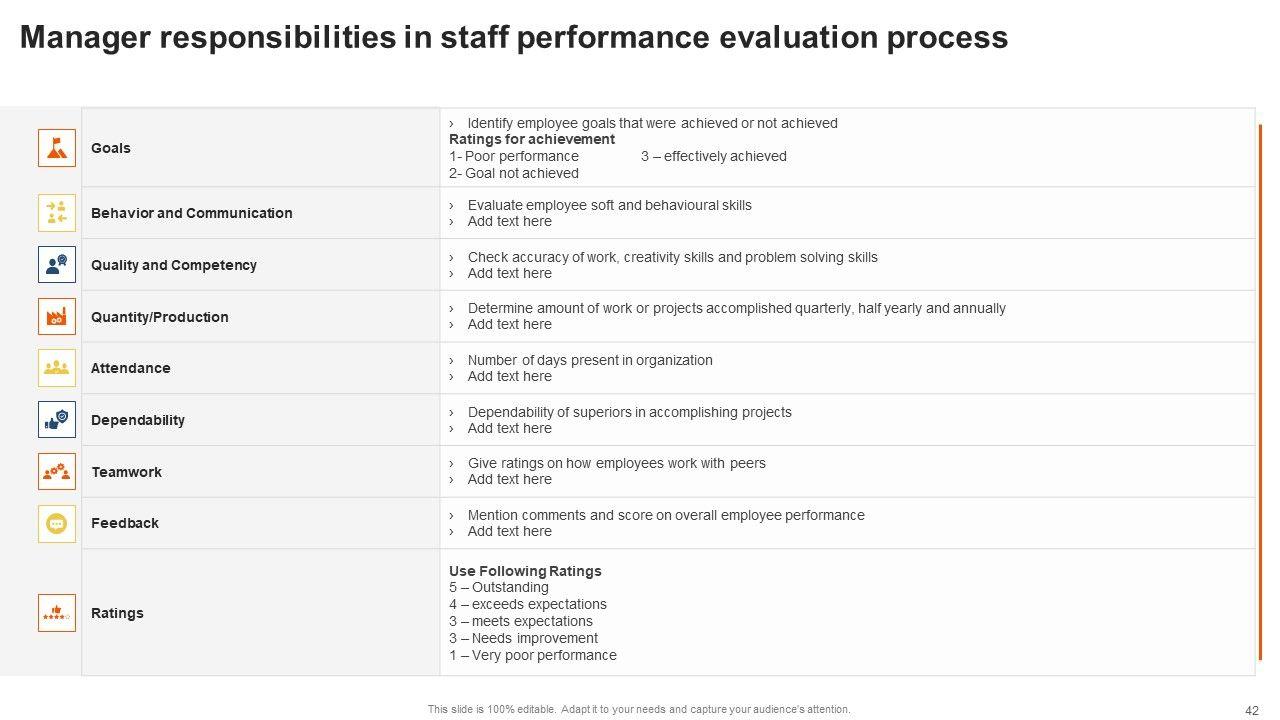Select the Dependability thumbs-up shield icon
1280x720 pixels.
(57, 420)
